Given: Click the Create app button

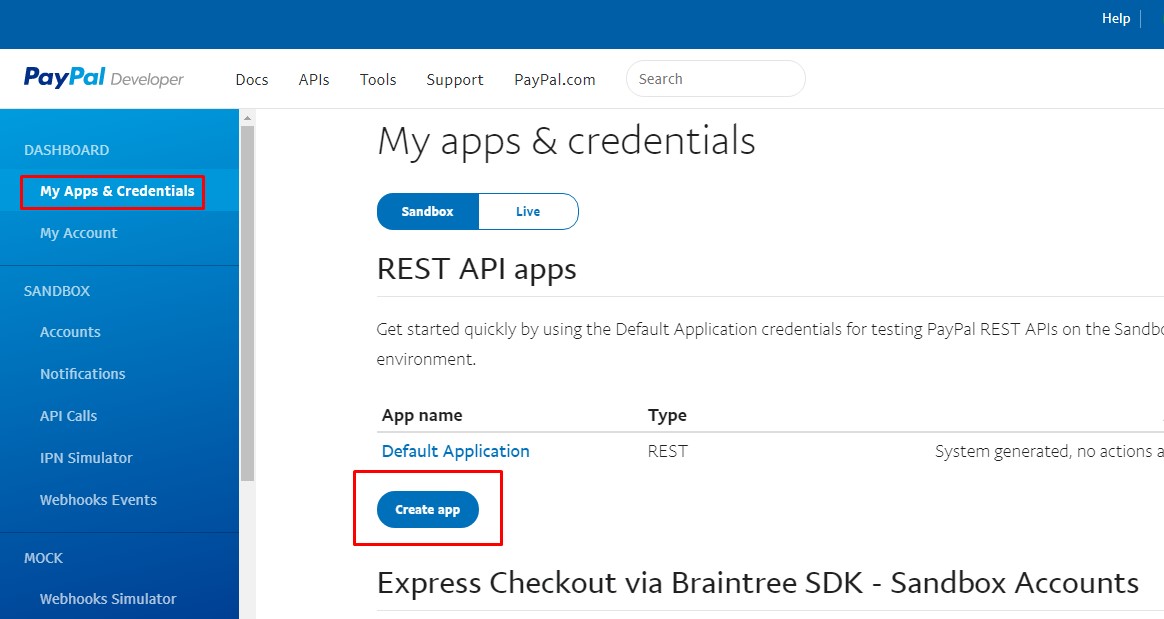Looking at the screenshot, I should [x=428, y=510].
